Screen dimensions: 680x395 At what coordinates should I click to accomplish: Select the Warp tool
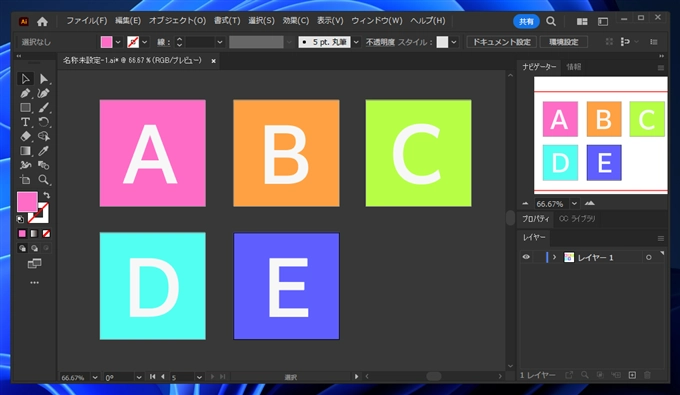tap(25, 165)
